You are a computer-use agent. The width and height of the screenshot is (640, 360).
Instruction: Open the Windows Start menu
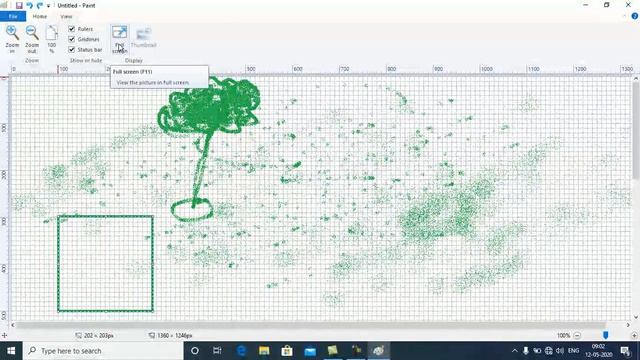(x=11, y=351)
